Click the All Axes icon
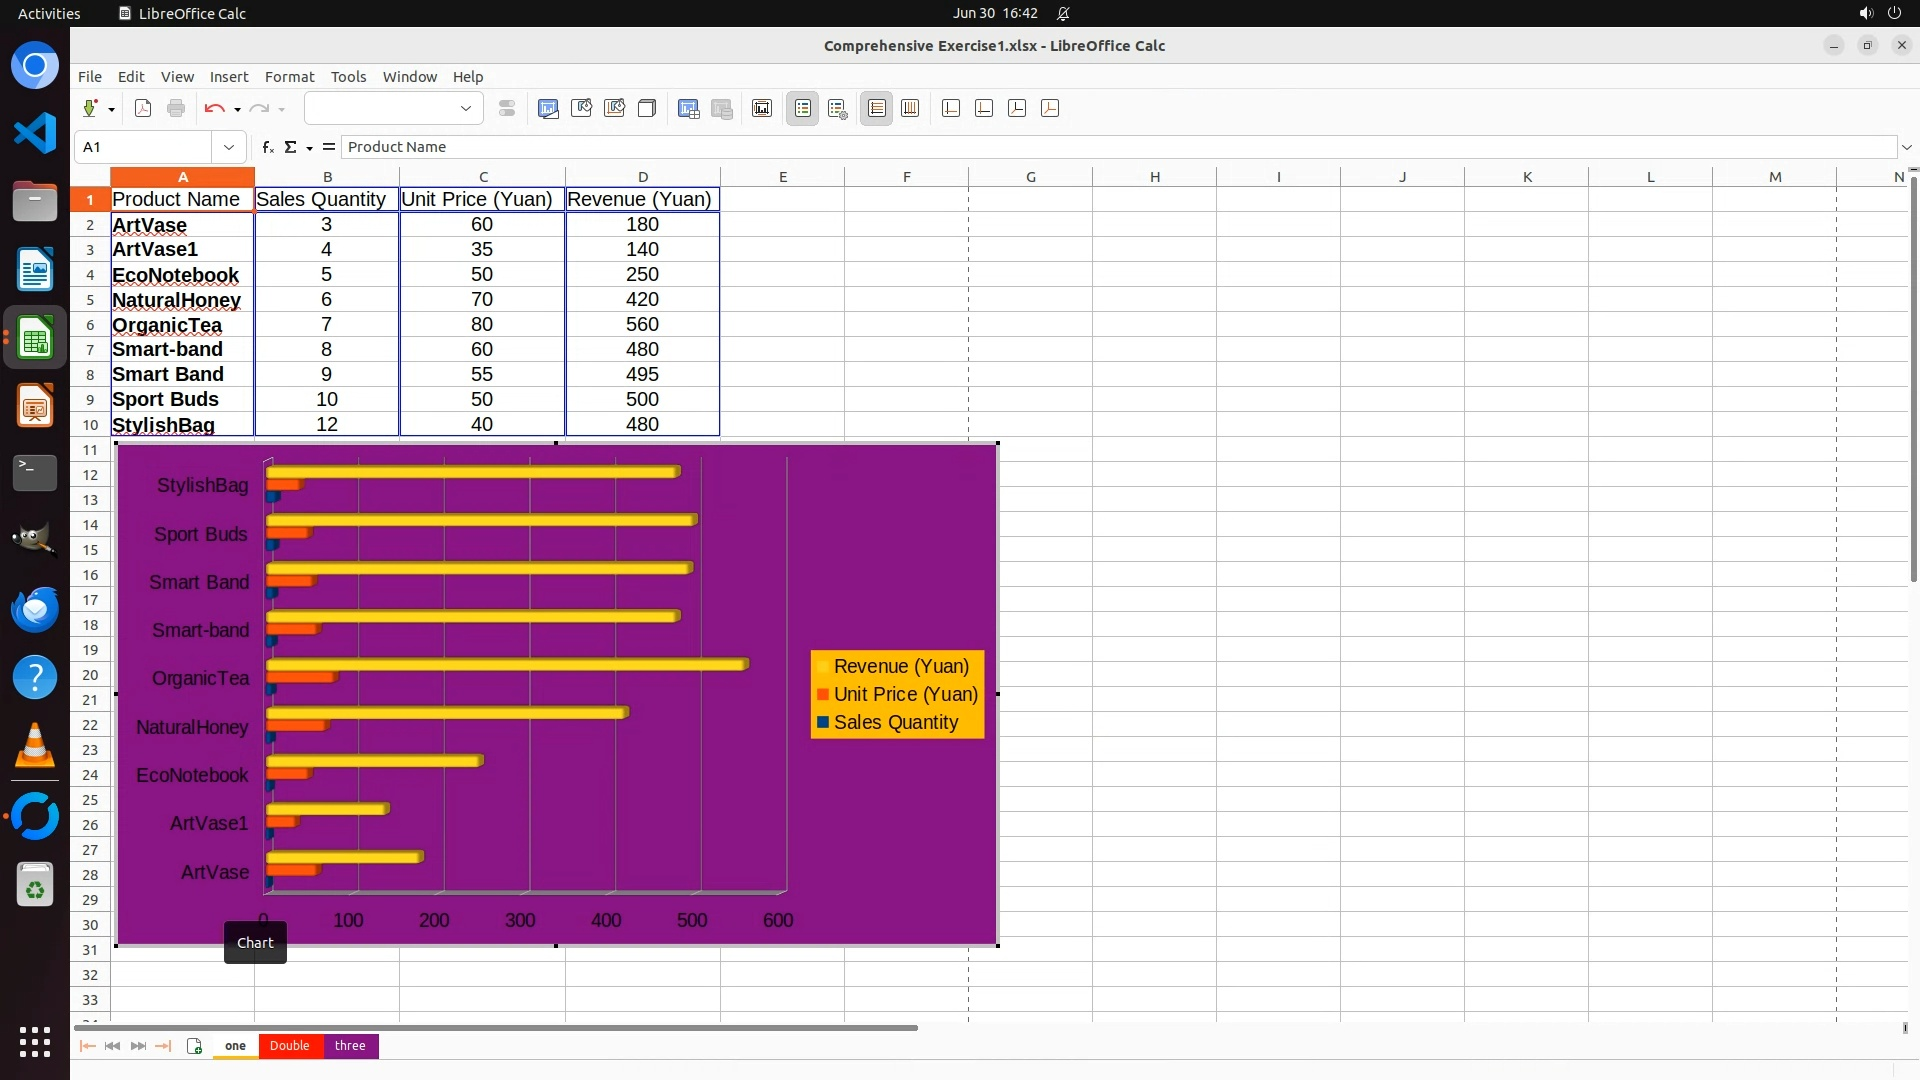 click(x=1050, y=109)
